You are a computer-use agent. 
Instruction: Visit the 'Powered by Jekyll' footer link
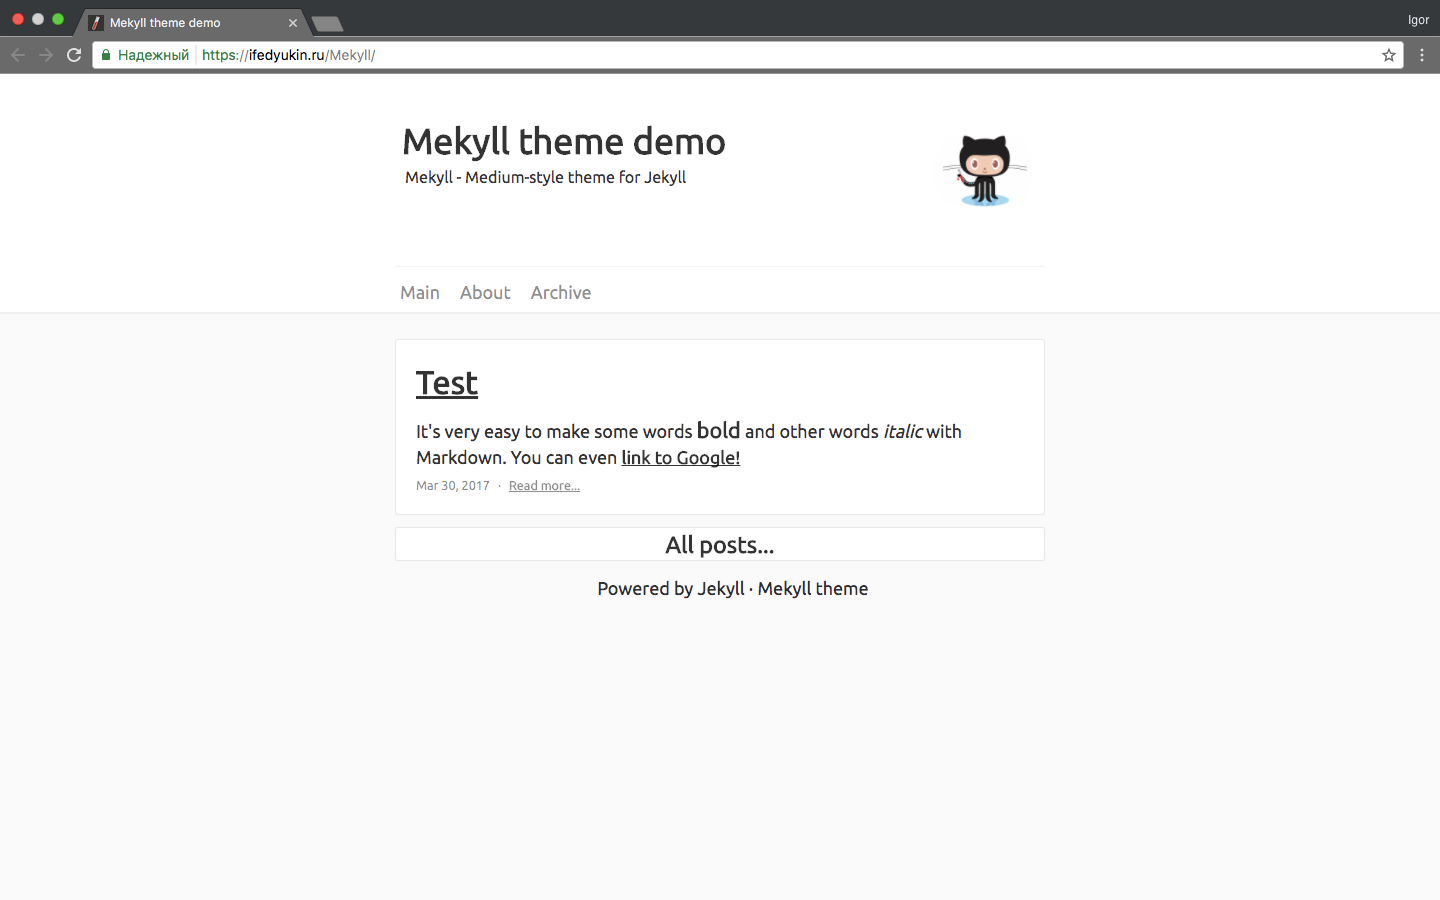point(670,588)
